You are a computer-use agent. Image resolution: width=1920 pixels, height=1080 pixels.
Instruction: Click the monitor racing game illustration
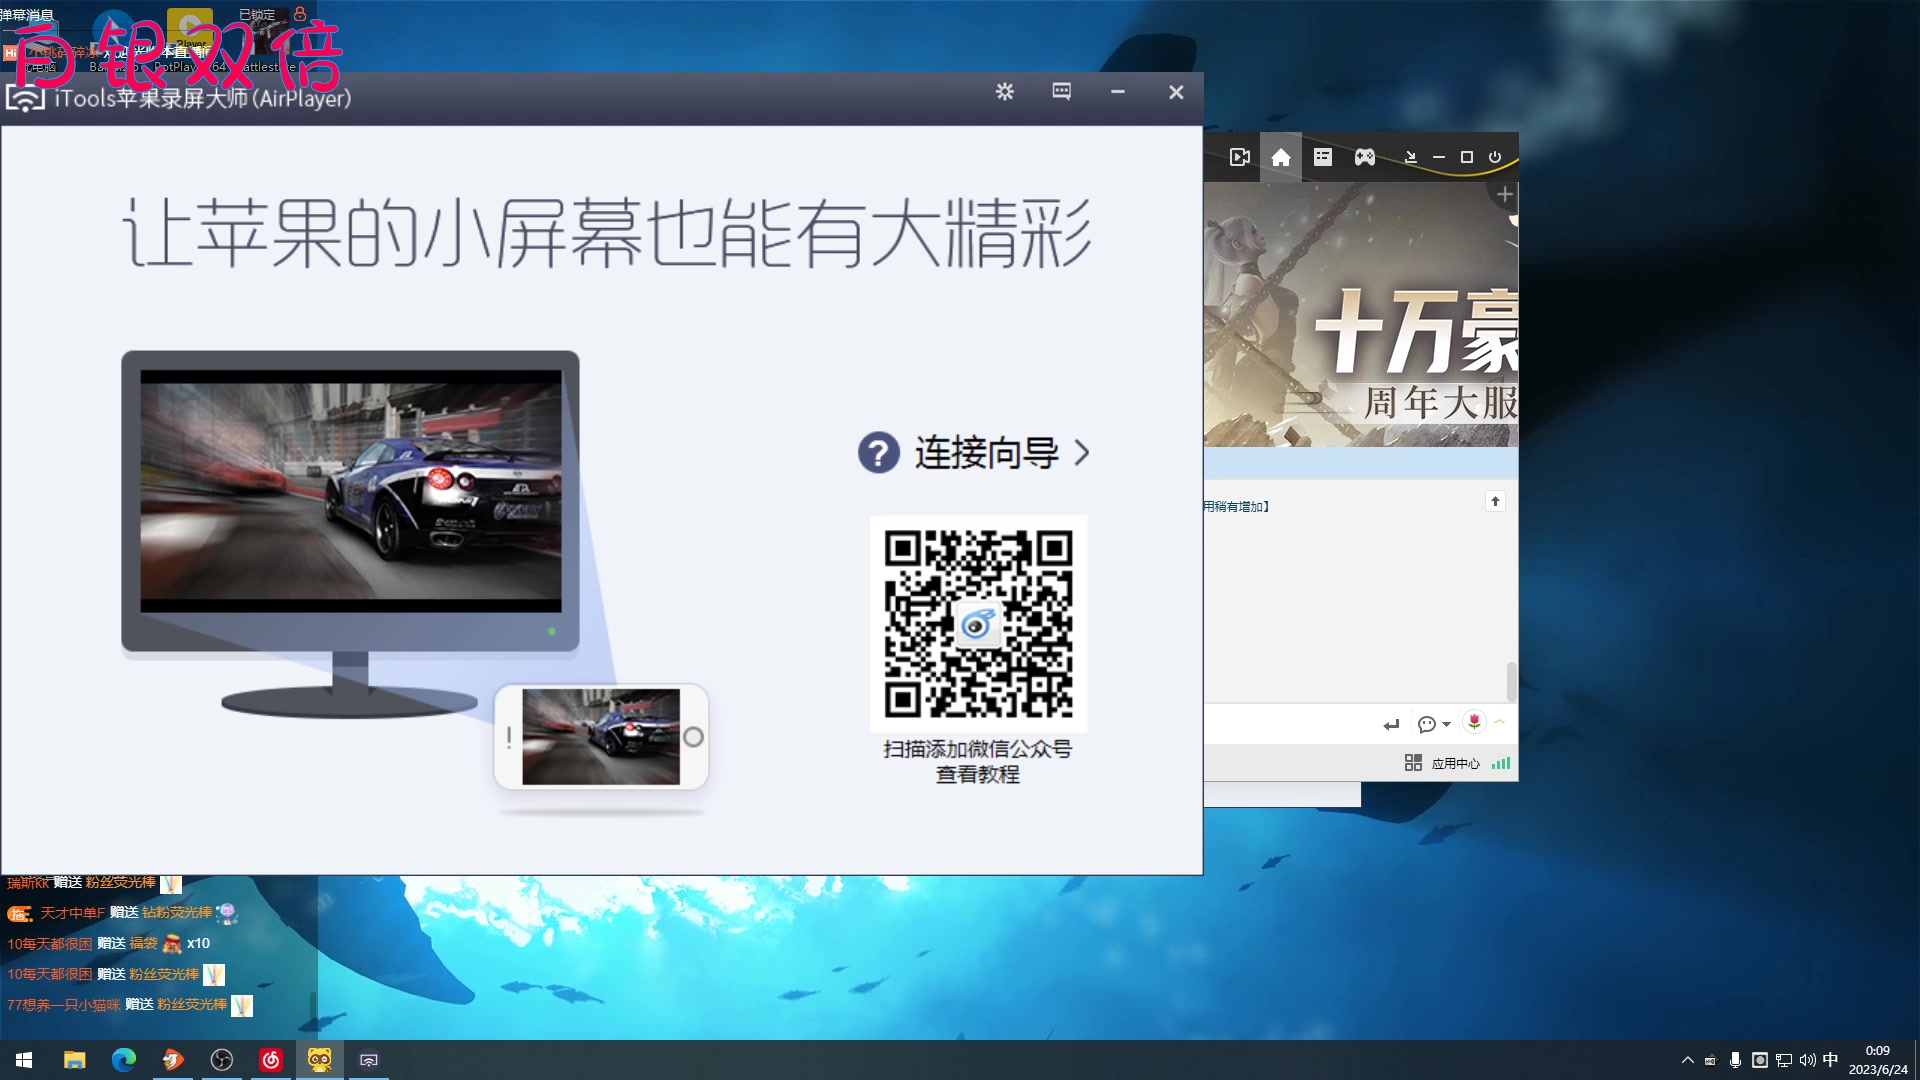(351, 491)
